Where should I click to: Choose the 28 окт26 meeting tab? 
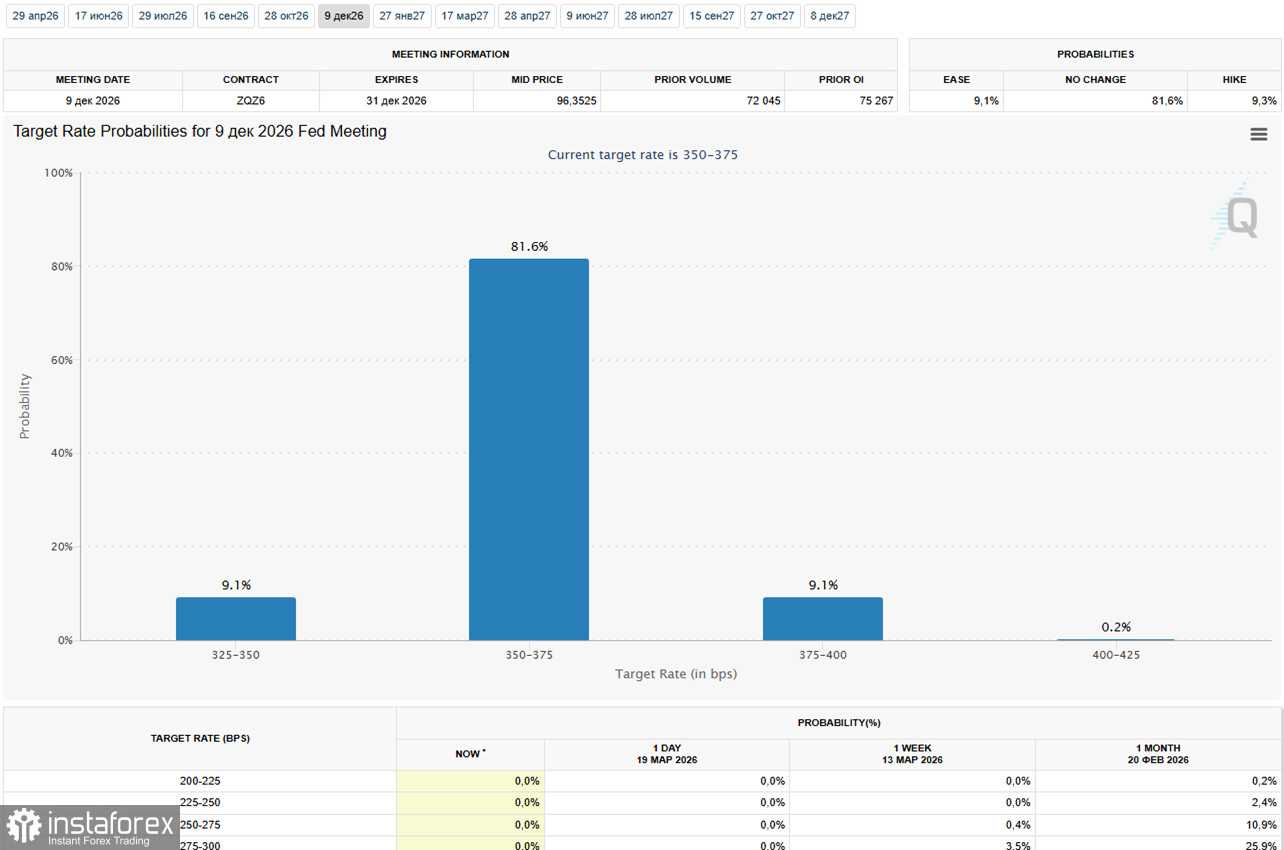(287, 16)
